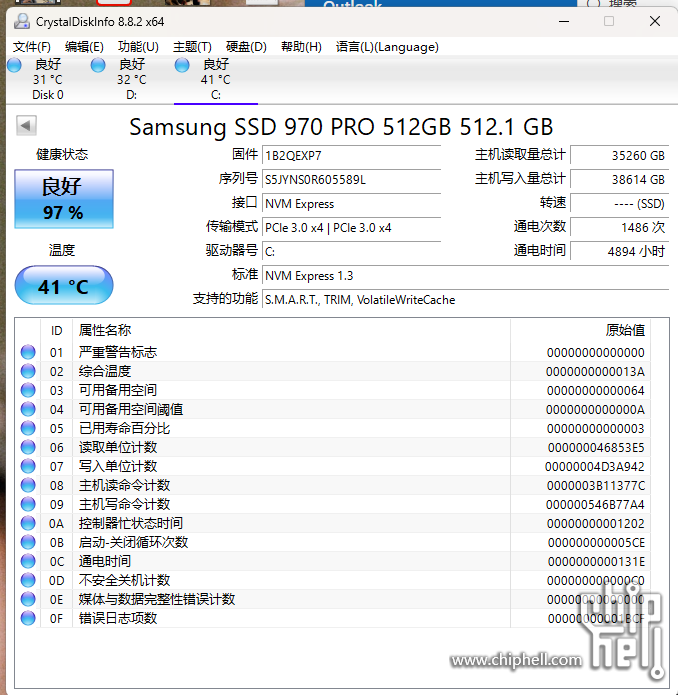The width and height of the screenshot is (678, 695).
Task: Select raw value 000000046853E5
Action: tap(596, 448)
